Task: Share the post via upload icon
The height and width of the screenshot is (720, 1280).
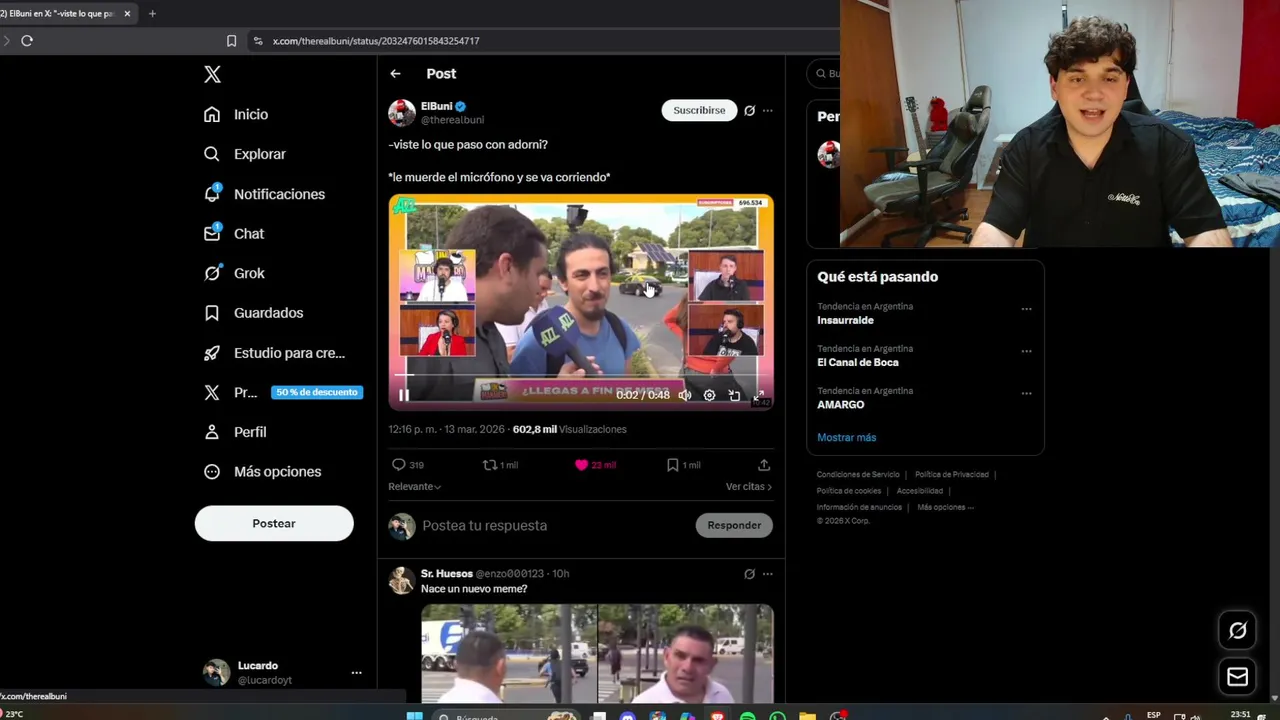Action: [x=764, y=465]
